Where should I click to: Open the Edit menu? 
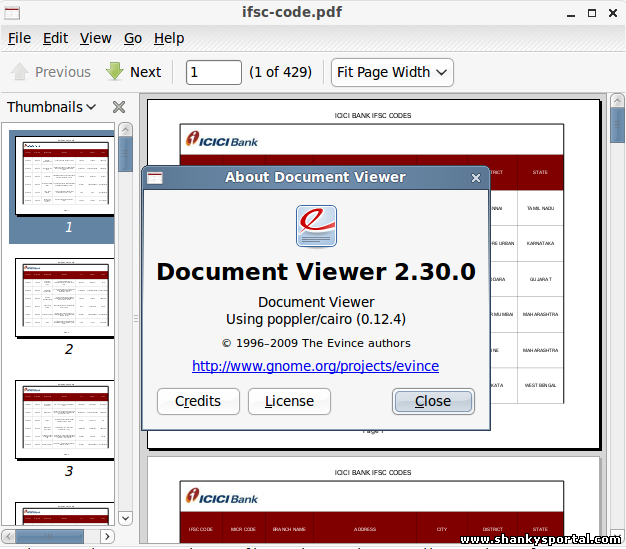[x=55, y=38]
